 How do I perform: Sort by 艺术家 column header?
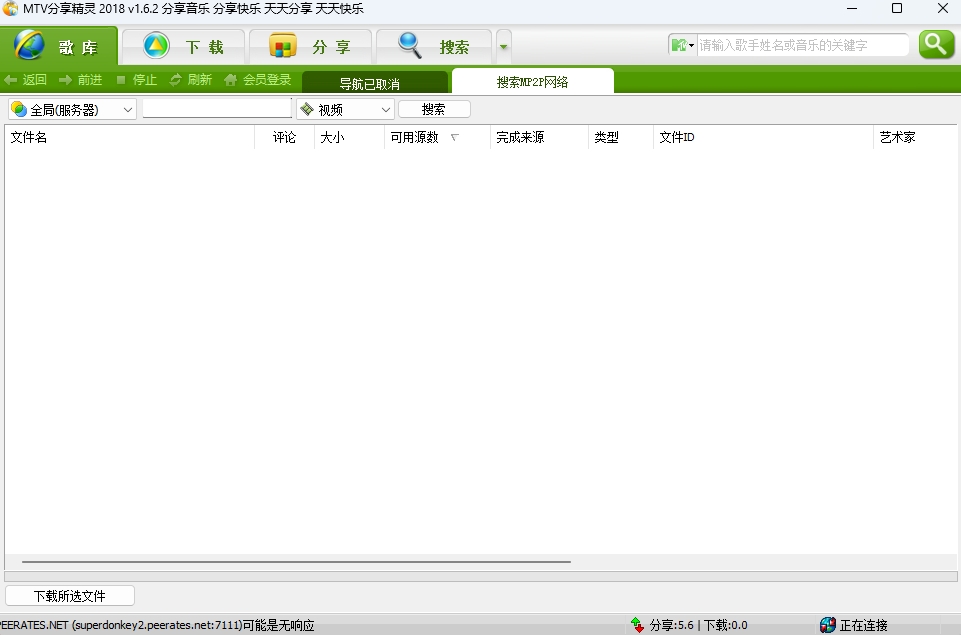[915, 137]
